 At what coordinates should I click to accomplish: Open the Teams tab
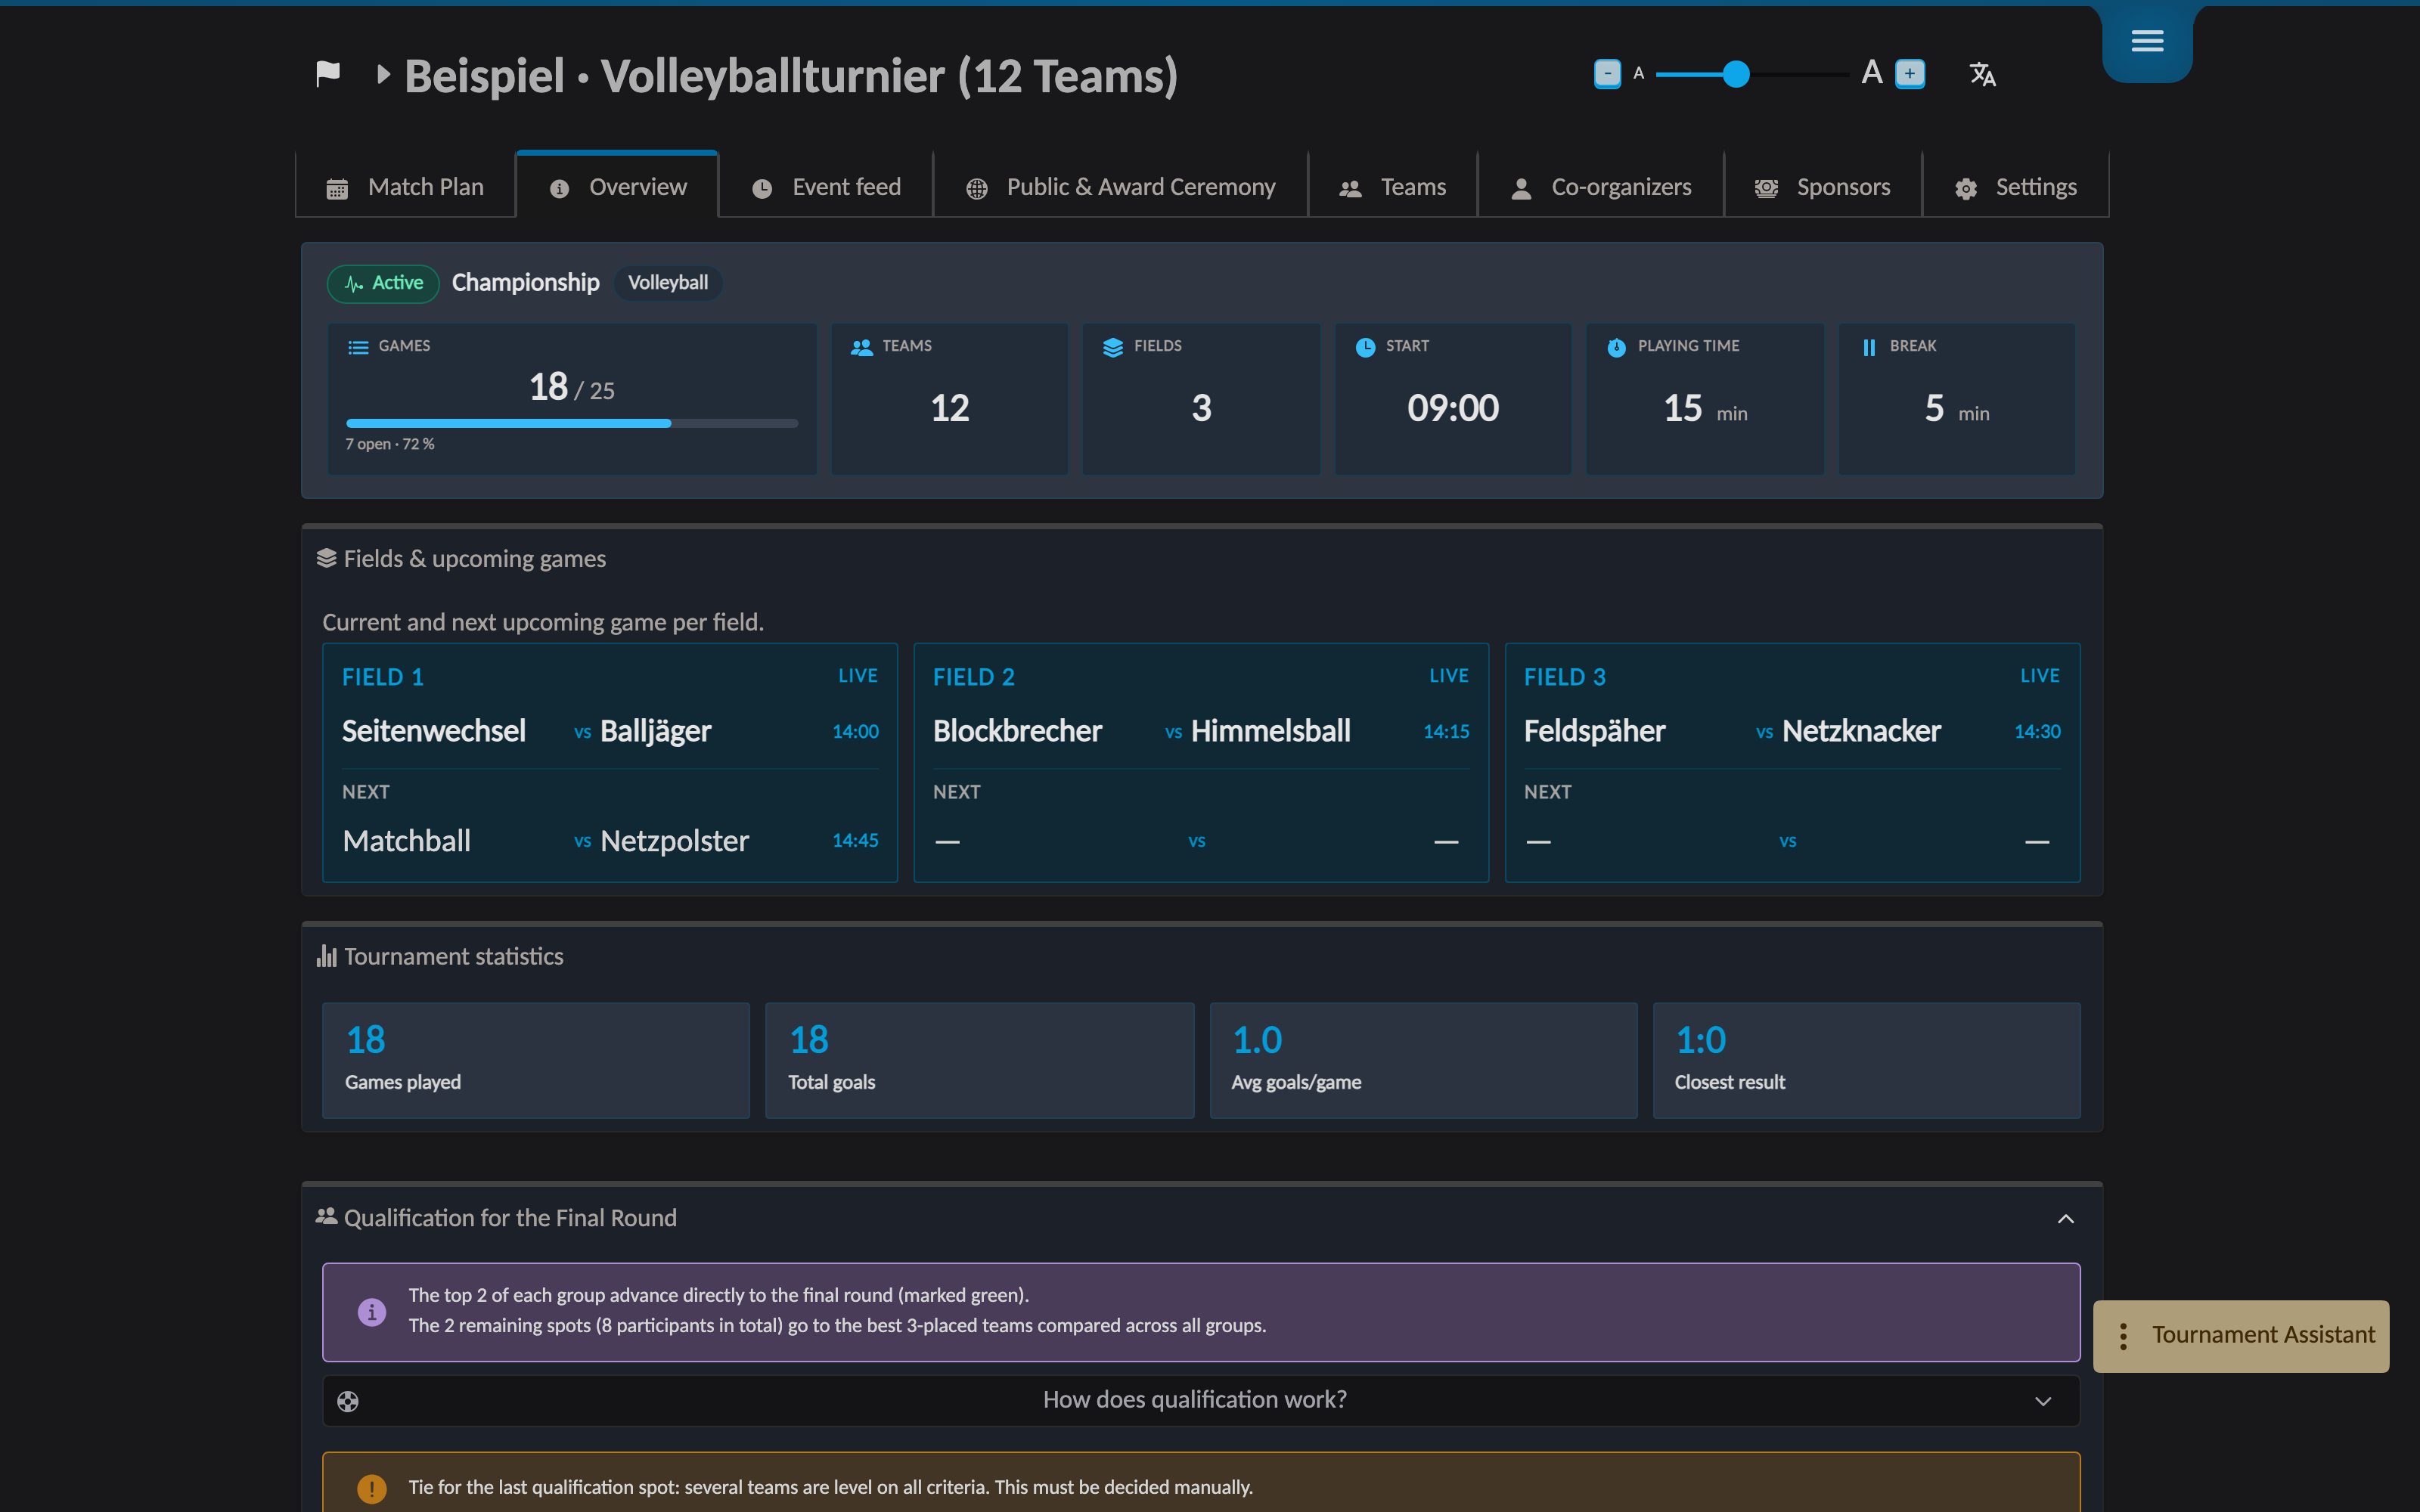tap(1393, 187)
